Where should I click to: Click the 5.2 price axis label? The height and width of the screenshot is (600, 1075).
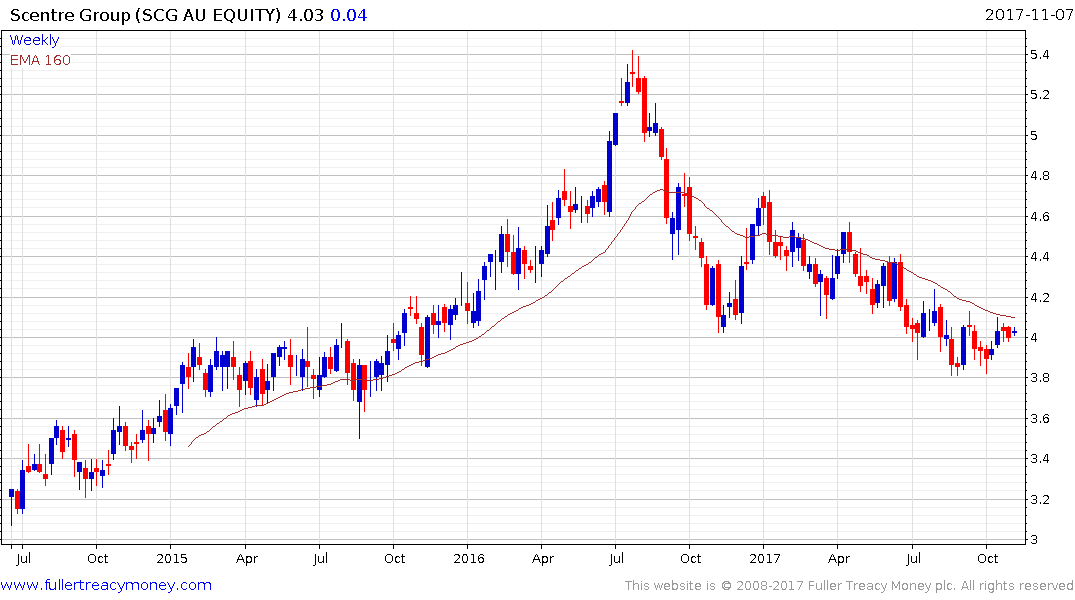[x=1039, y=95]
